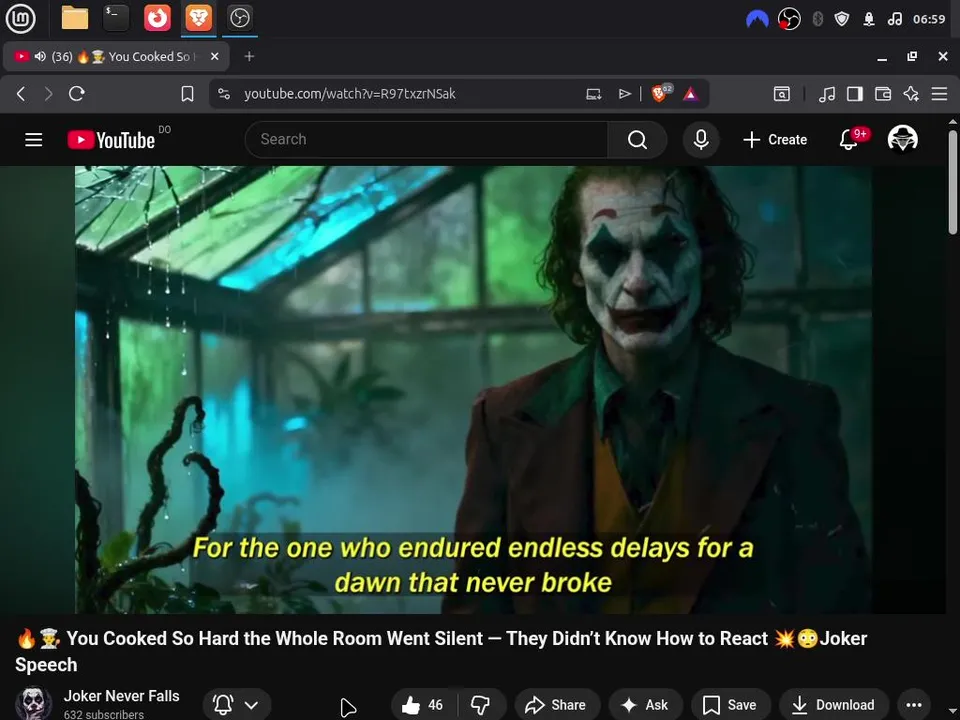
Task: Toggle the browser sidebar panel
Action: [855, 94]
